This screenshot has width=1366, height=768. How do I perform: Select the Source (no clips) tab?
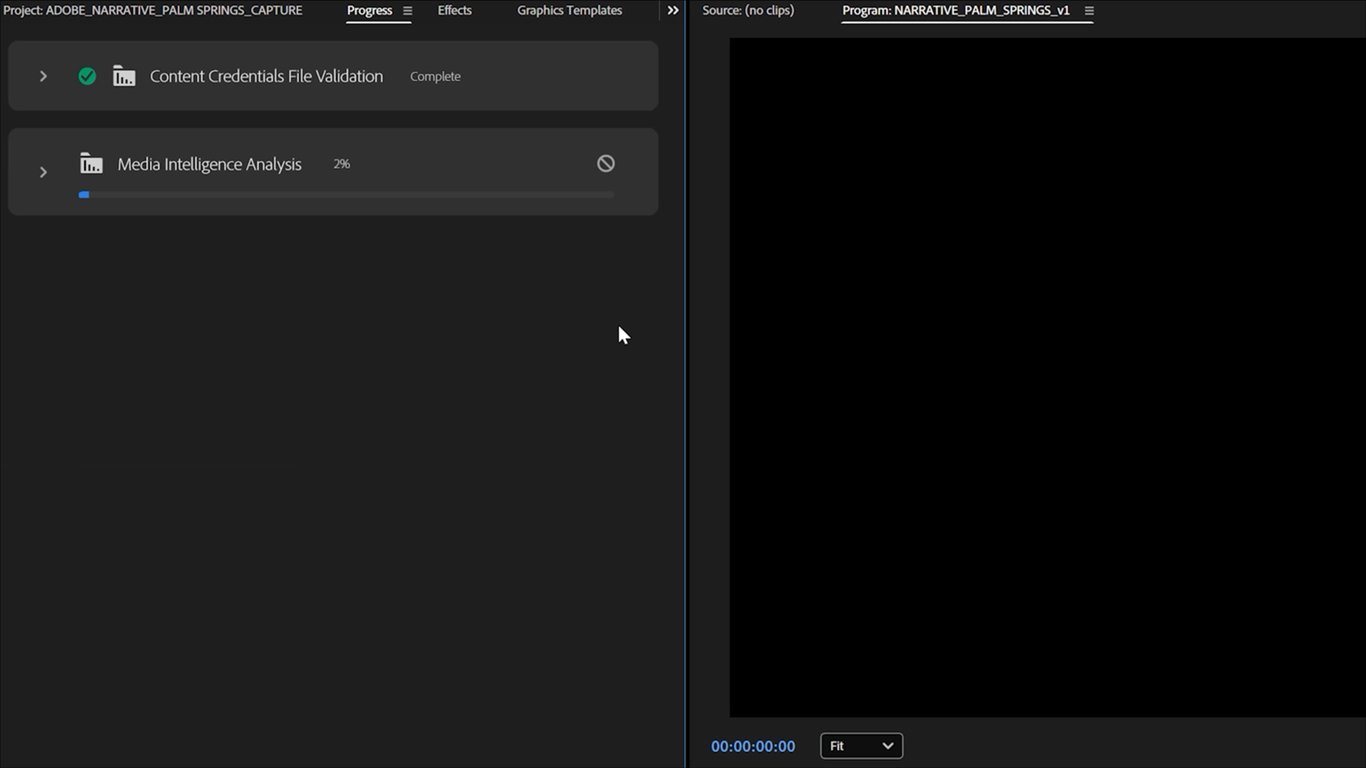click(x=748, y=11)
